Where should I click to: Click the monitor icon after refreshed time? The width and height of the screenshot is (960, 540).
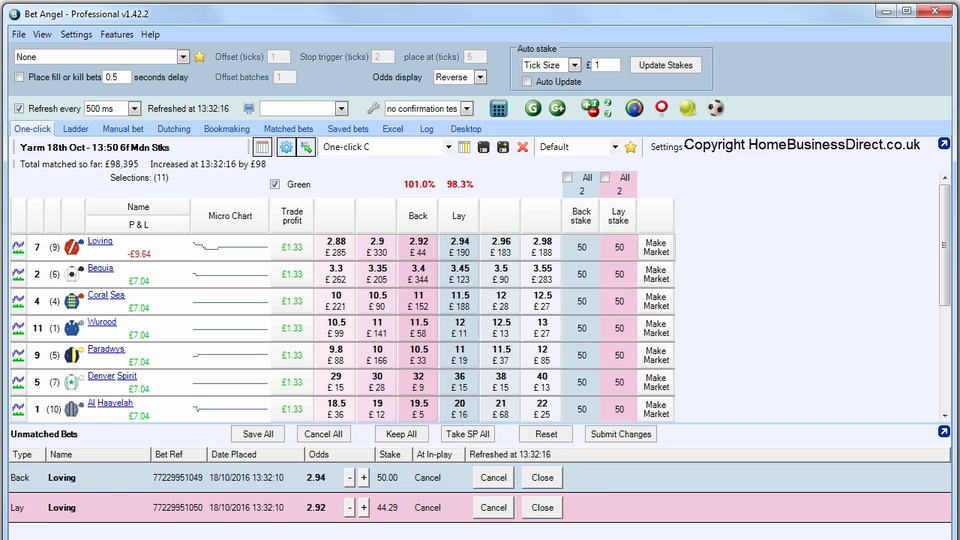tap(249, 108)
